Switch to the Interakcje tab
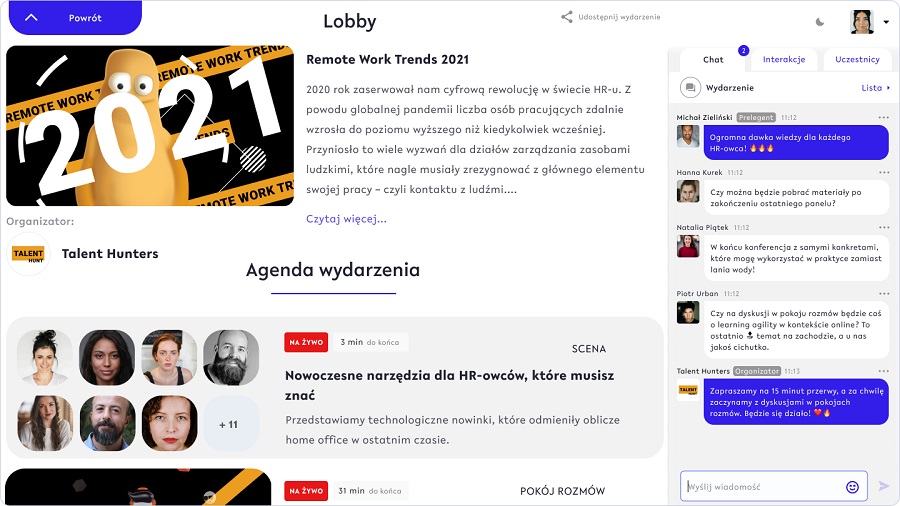 click(784, 60)
